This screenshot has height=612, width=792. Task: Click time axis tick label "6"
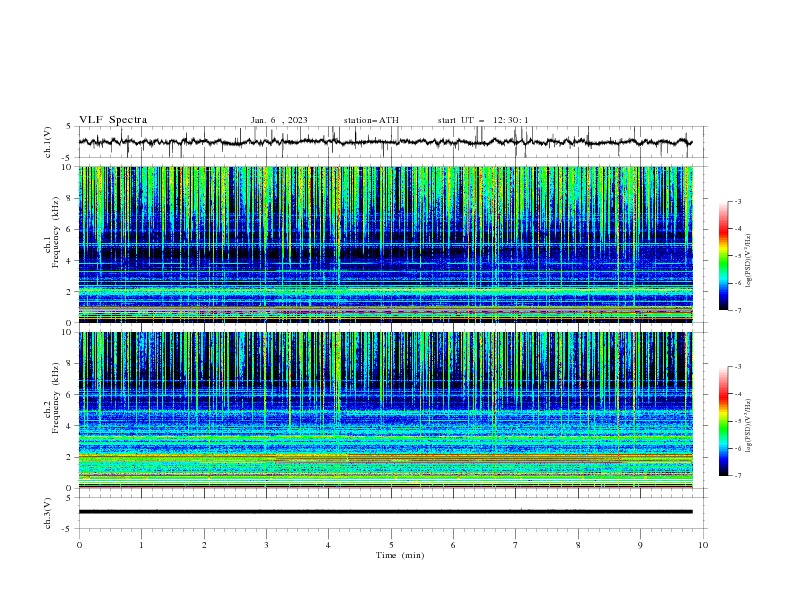(x=453, y=545)
